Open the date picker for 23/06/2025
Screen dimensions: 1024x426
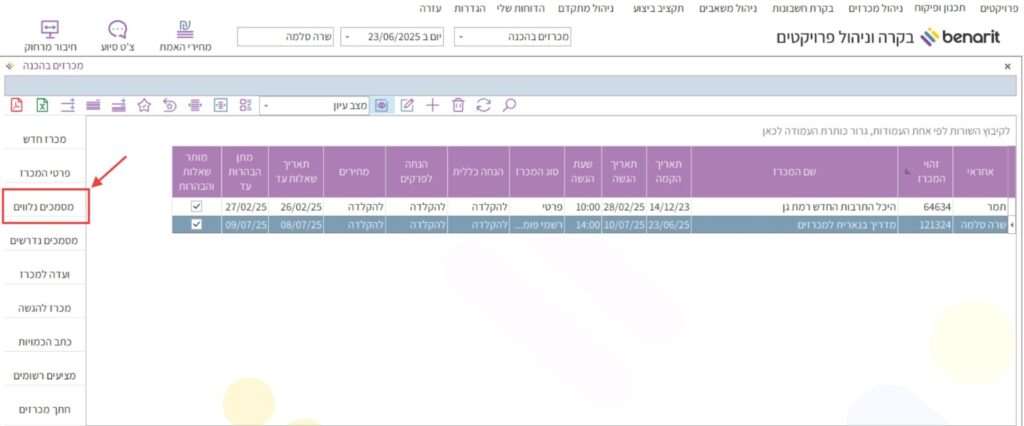click(x=347, y=38)
